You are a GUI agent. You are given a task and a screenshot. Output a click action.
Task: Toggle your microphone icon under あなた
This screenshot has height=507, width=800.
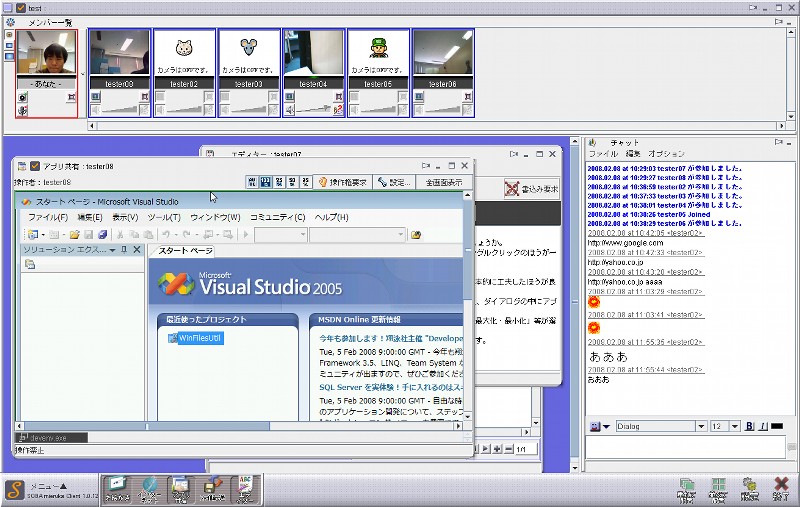tap(23, 110)
